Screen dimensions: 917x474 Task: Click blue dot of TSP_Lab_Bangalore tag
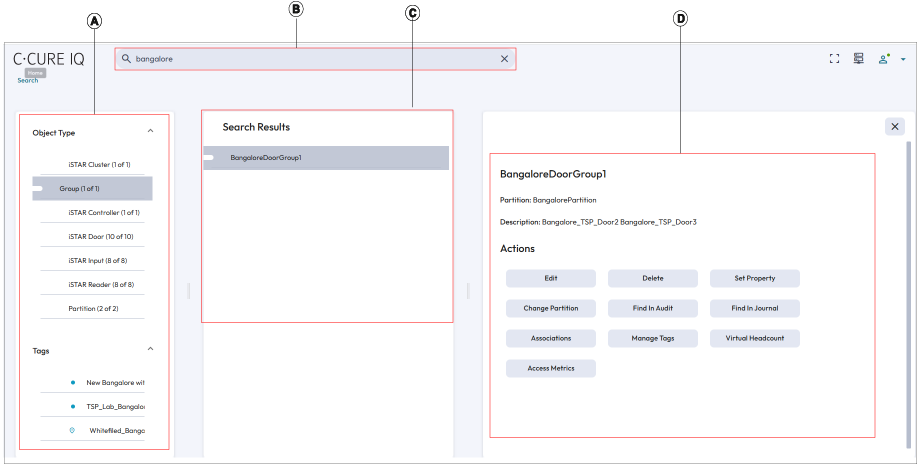[73, 407]
